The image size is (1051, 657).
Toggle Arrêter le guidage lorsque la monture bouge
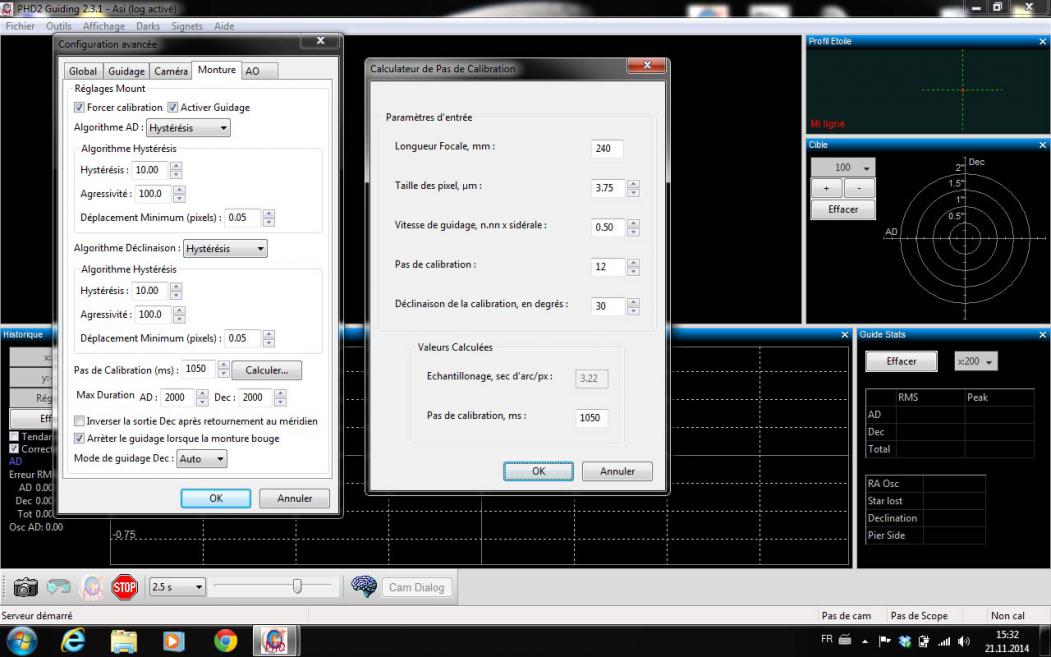click(79, 438)
